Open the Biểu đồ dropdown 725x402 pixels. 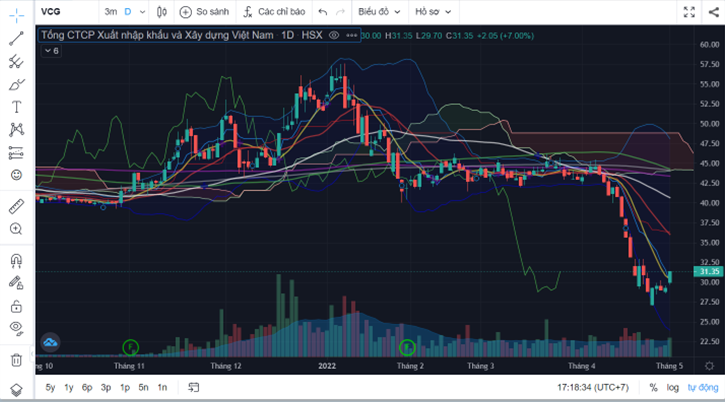[x=379, y=12]
